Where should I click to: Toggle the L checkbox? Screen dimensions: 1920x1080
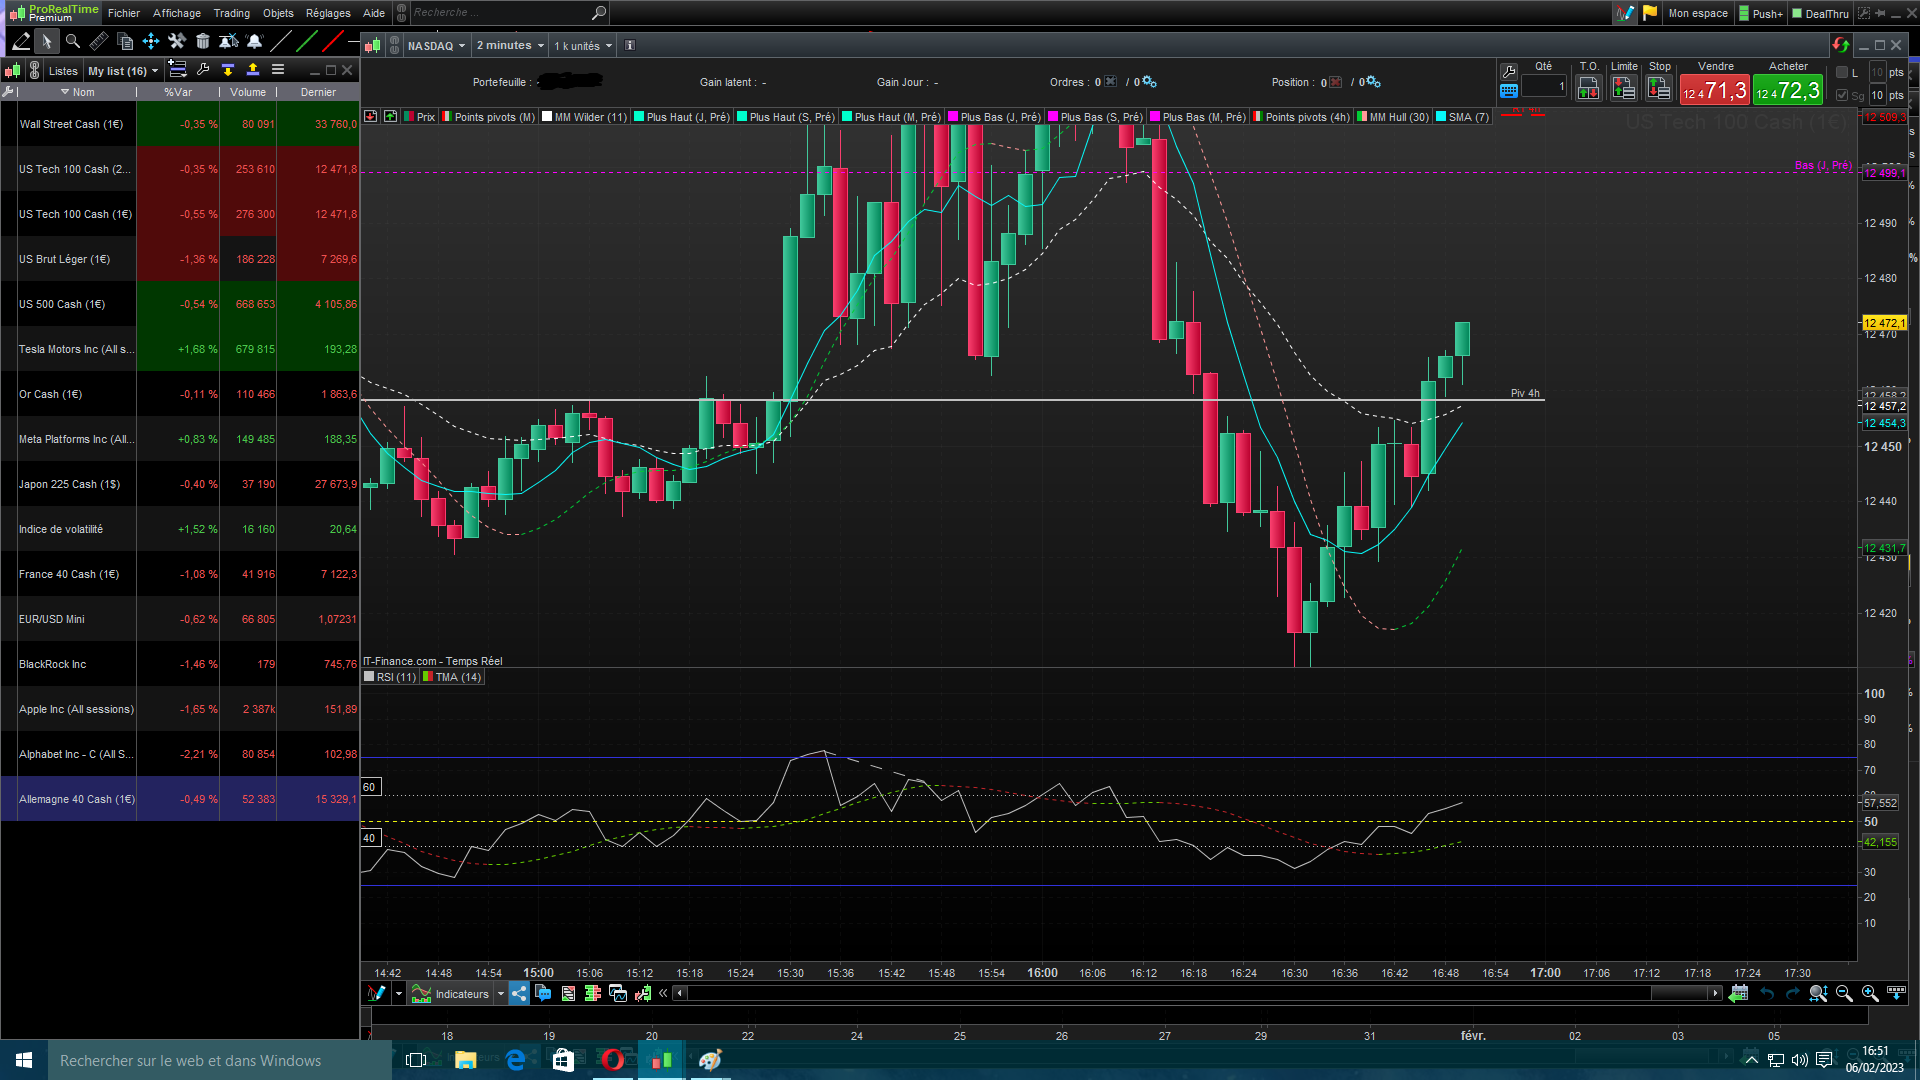[1842, 72]
